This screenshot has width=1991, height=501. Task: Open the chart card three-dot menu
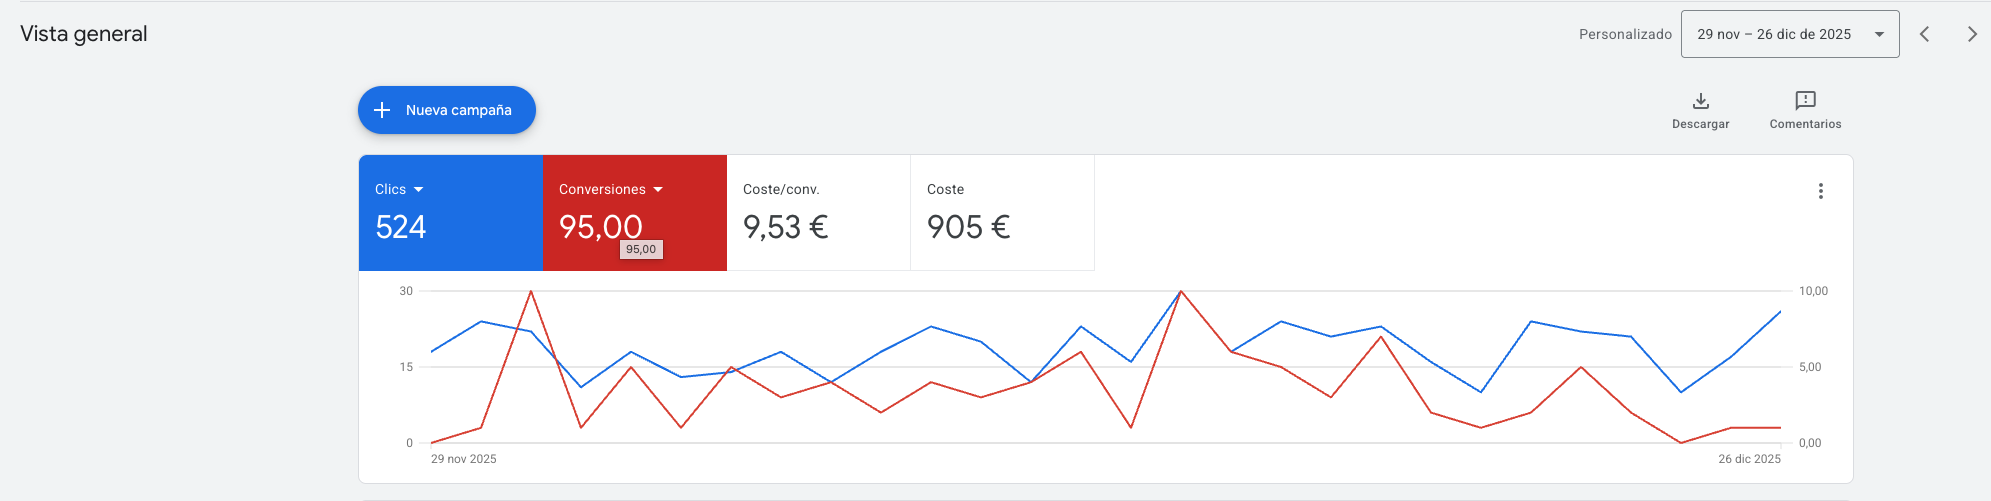[1820, 191]
